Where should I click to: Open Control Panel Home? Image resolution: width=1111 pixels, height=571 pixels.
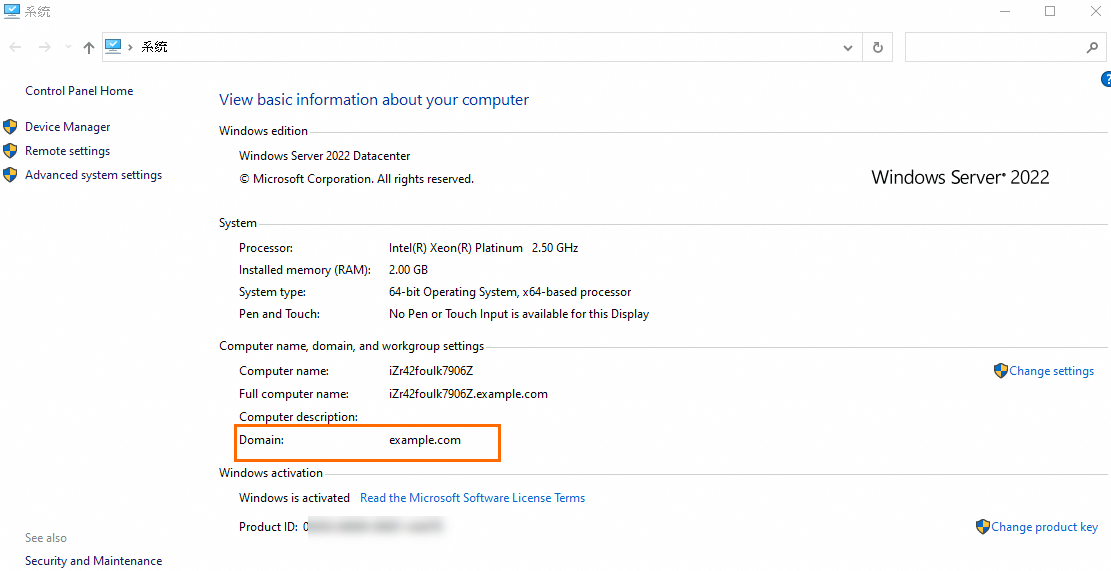point(79,91)
